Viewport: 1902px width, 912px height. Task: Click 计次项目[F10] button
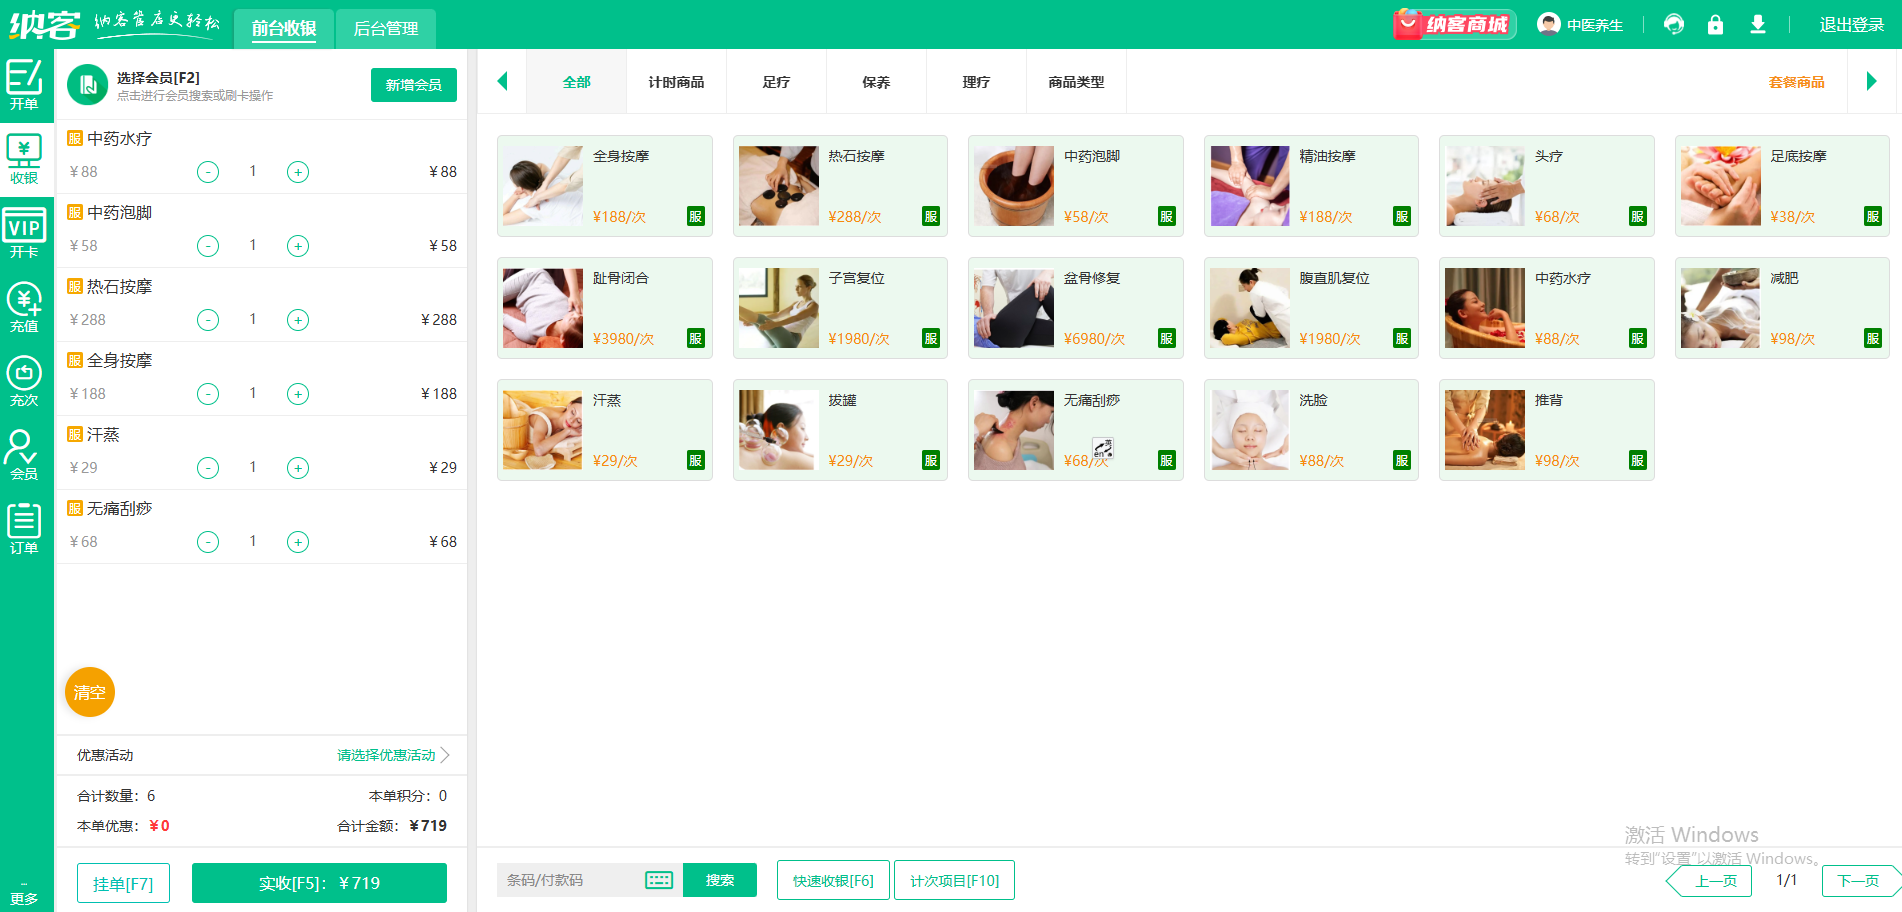(955, 880)
